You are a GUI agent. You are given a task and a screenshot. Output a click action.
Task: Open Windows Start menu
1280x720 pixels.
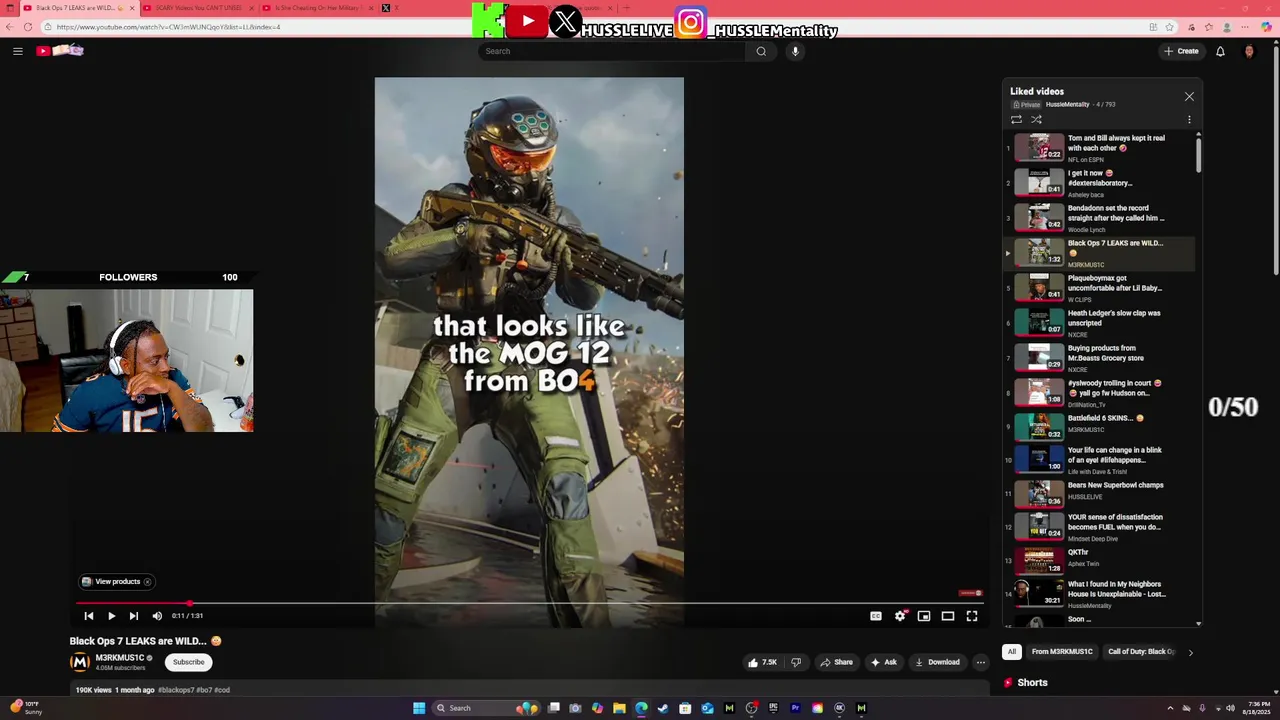tap(419, 708)
